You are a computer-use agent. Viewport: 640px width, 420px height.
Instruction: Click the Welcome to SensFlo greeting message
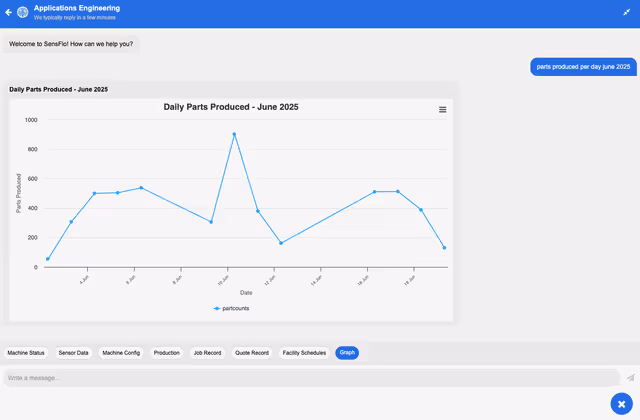click(71, 44)
